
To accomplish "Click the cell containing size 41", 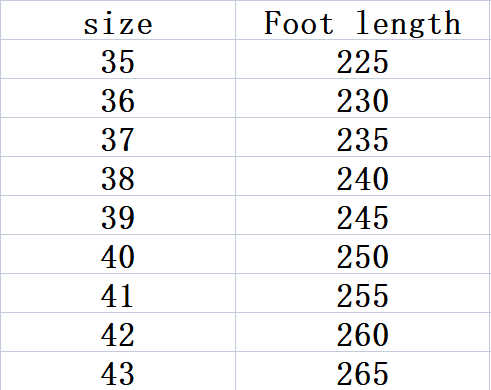I will (118, 293).
